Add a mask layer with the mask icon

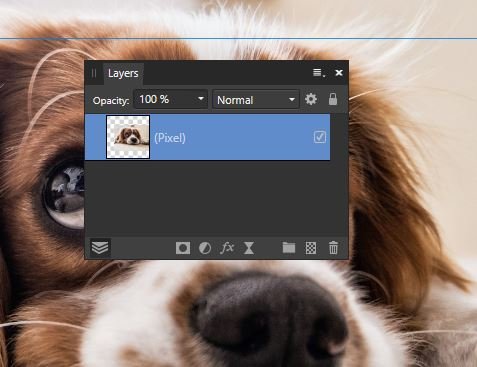pos(183,248)
